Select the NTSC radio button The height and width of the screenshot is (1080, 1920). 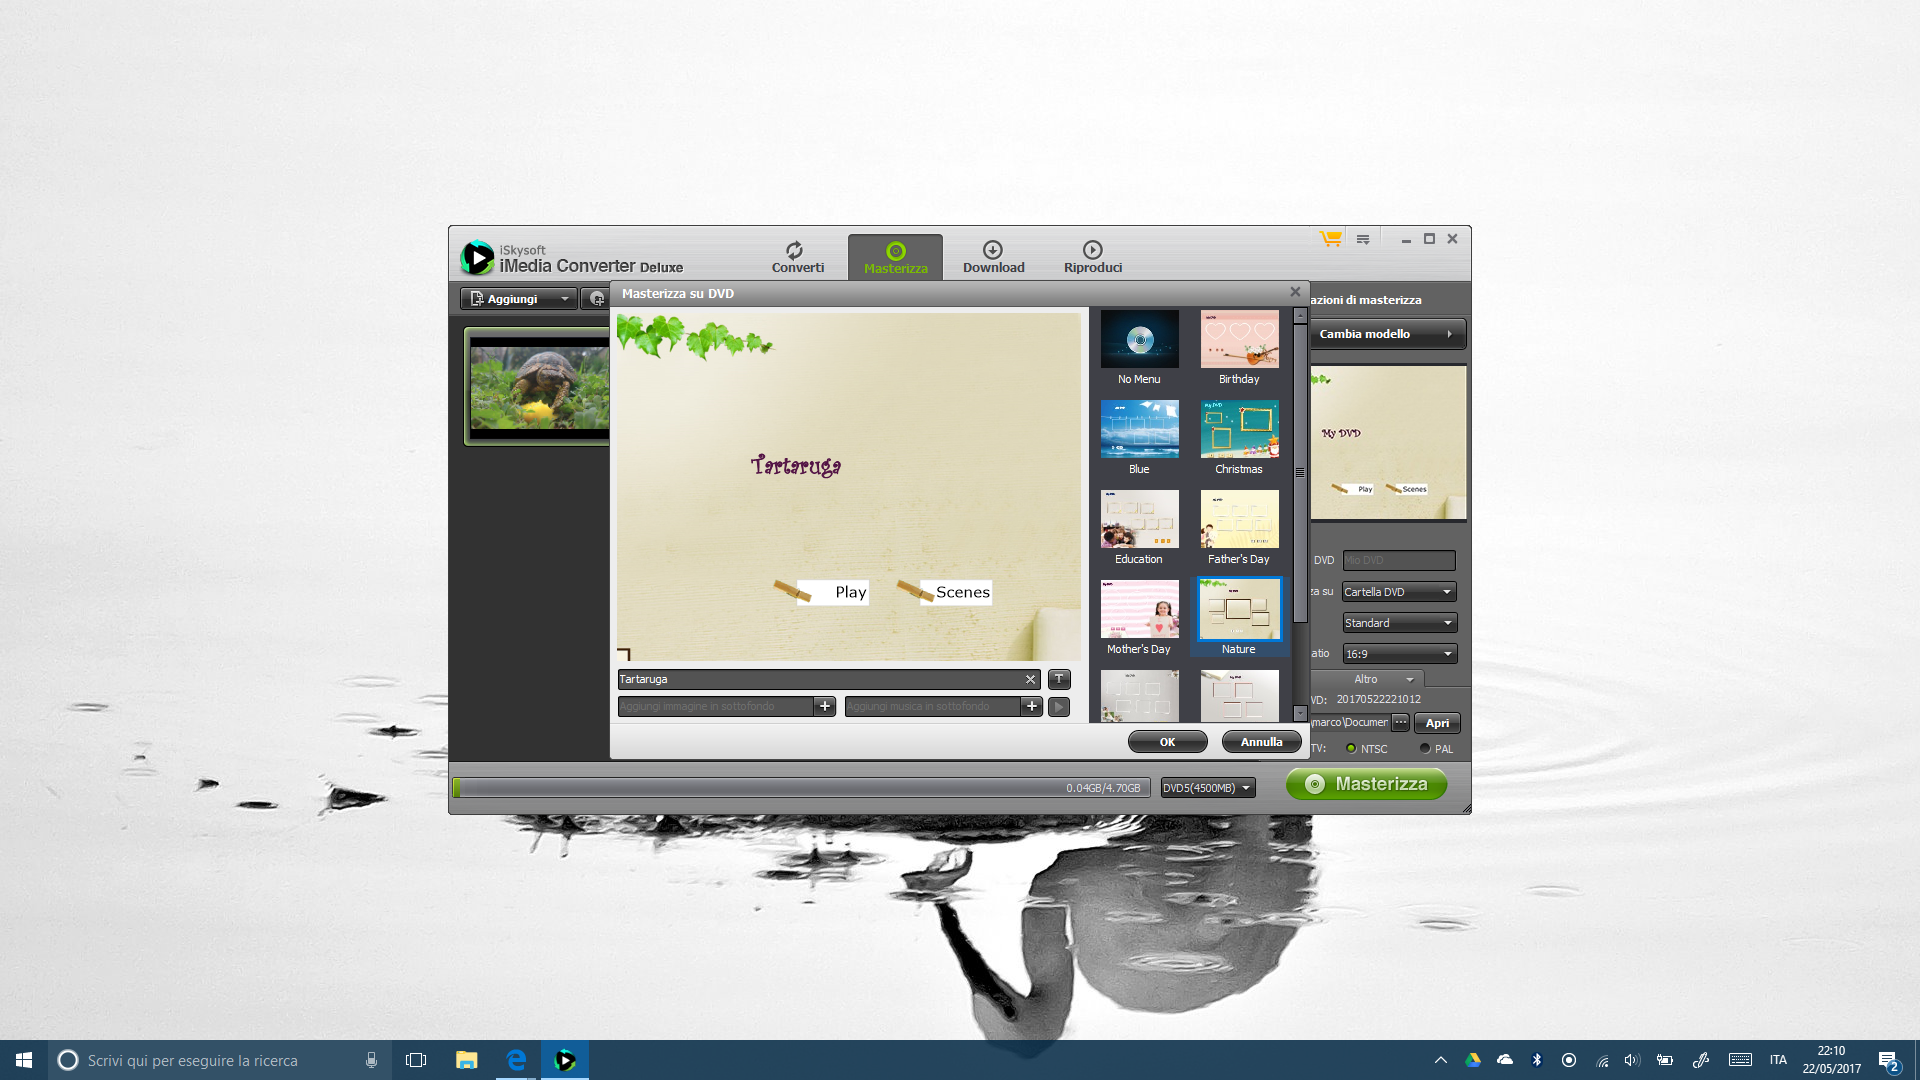1351,748
